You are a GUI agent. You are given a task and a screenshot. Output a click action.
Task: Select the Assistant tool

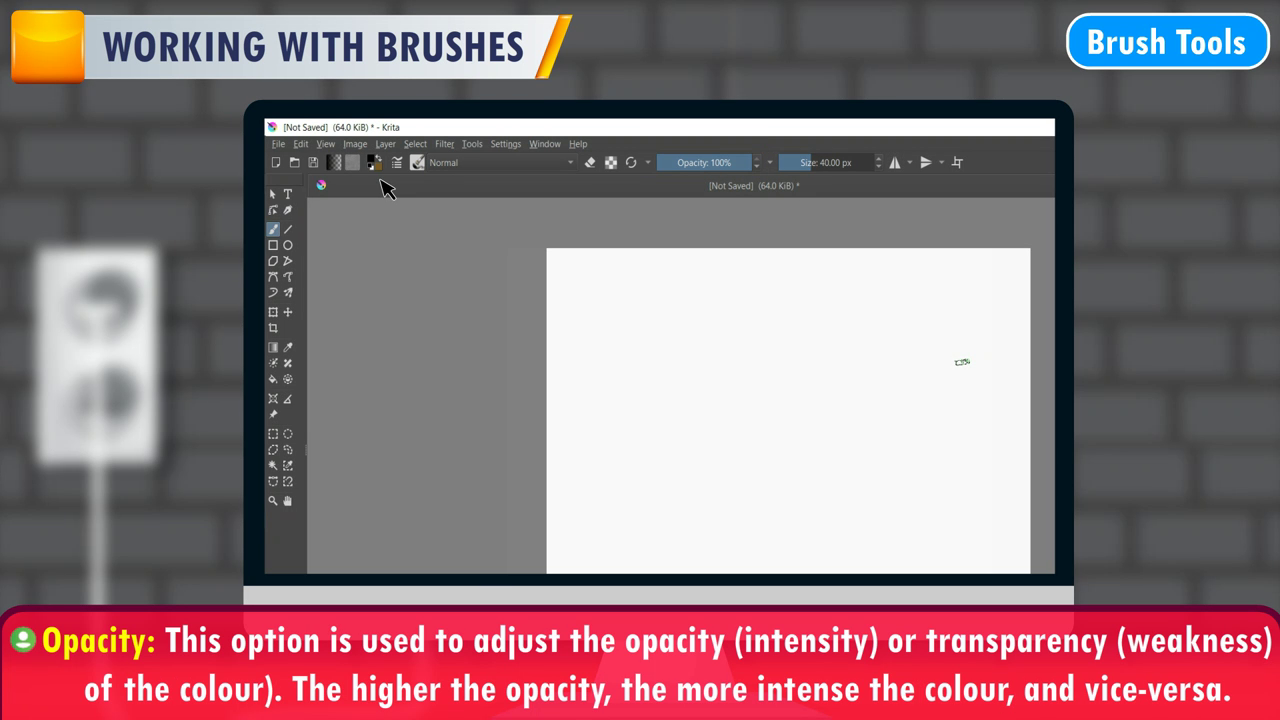pos(272,398)
